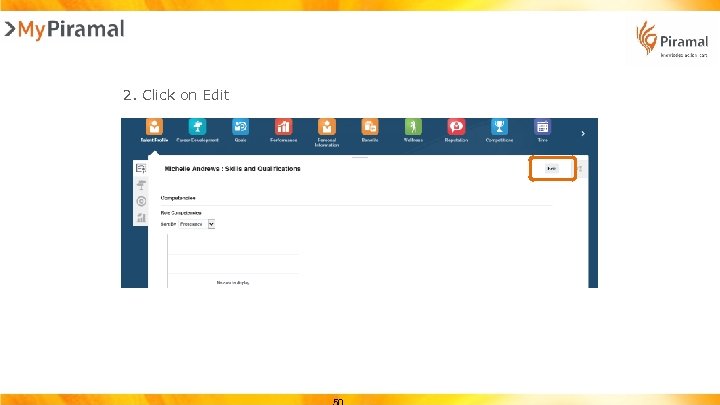720x405 pixels.
Task: Click the collapse handle above the title
Action: coord(360,157)
